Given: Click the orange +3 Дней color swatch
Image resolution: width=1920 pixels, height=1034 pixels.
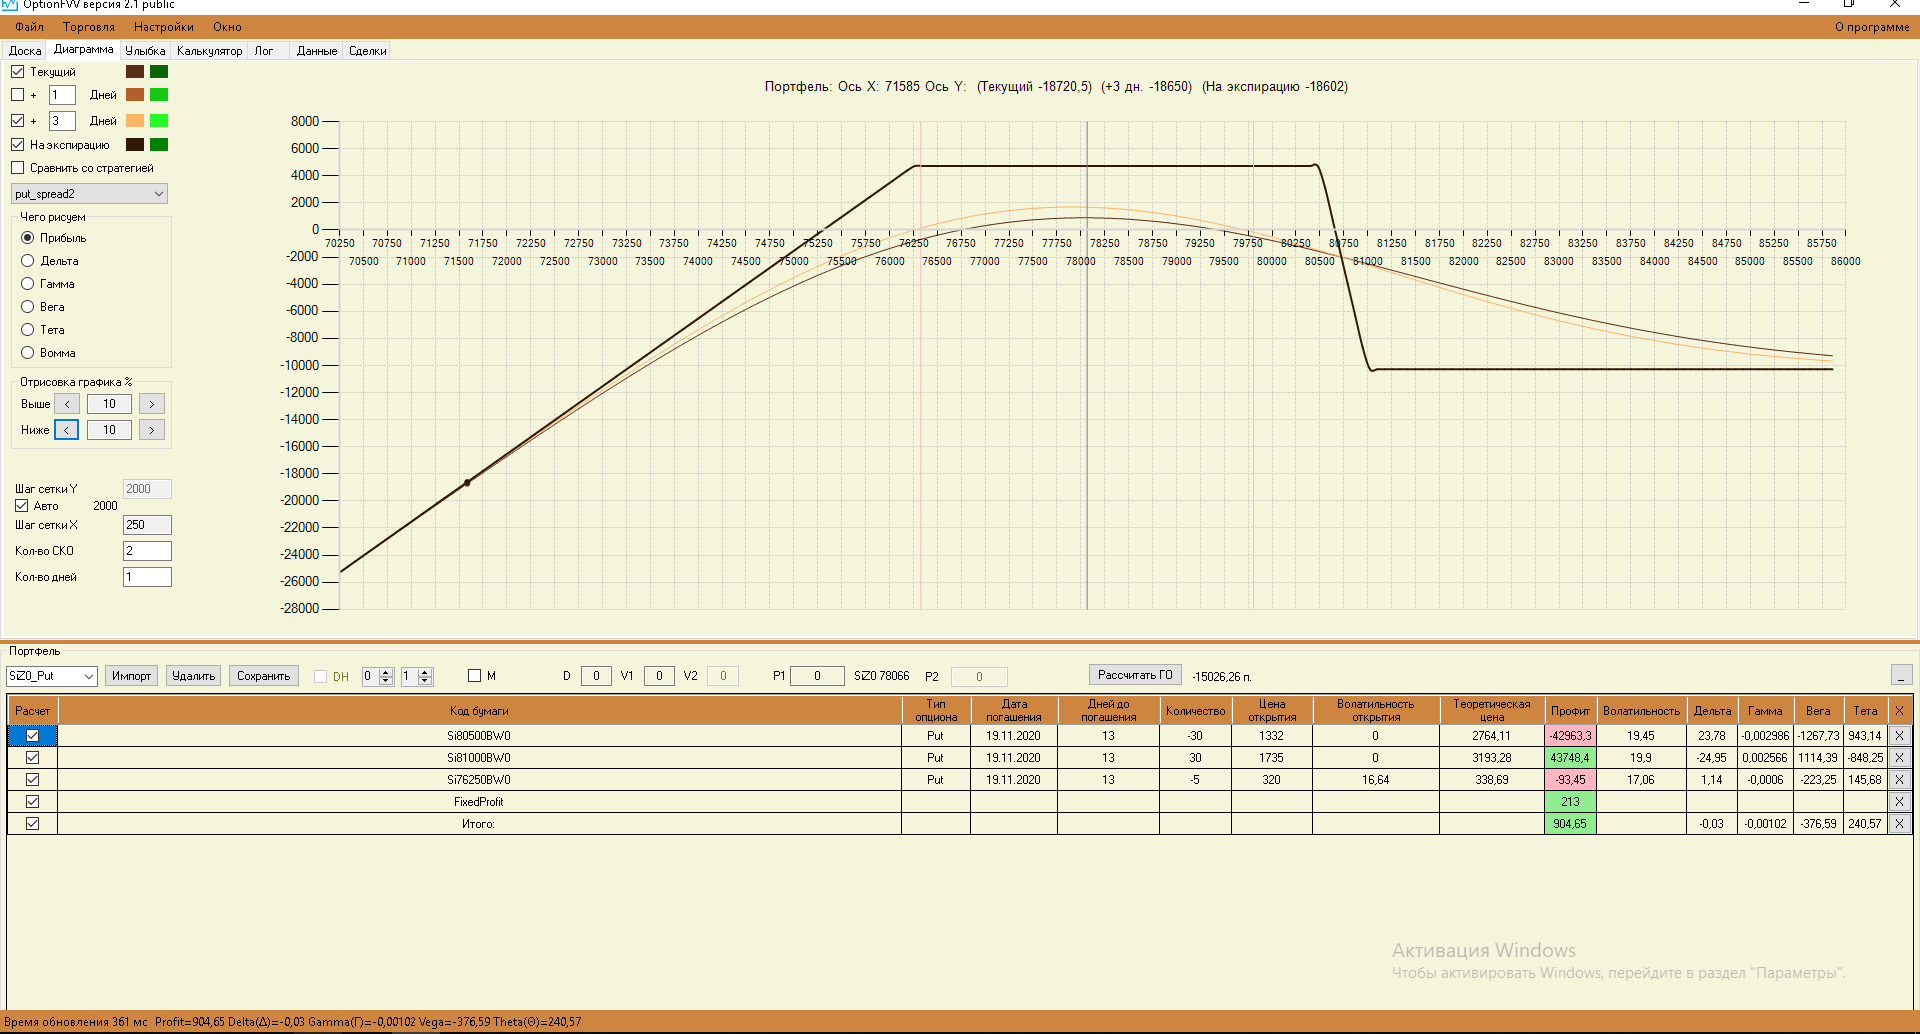Looking at the screenshot, I should [135, 121].
